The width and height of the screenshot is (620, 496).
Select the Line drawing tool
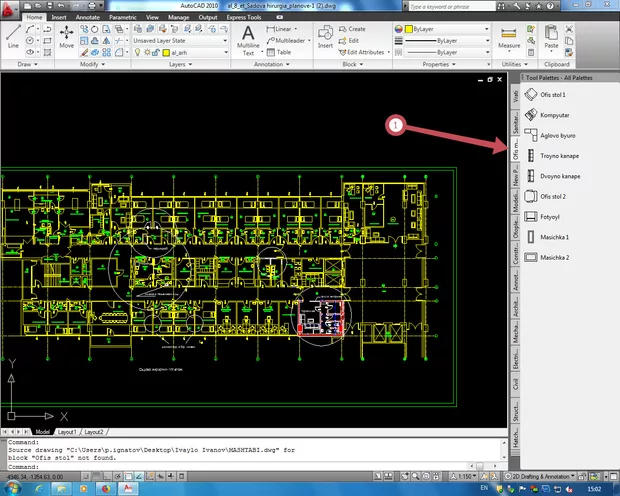[12, 38]
